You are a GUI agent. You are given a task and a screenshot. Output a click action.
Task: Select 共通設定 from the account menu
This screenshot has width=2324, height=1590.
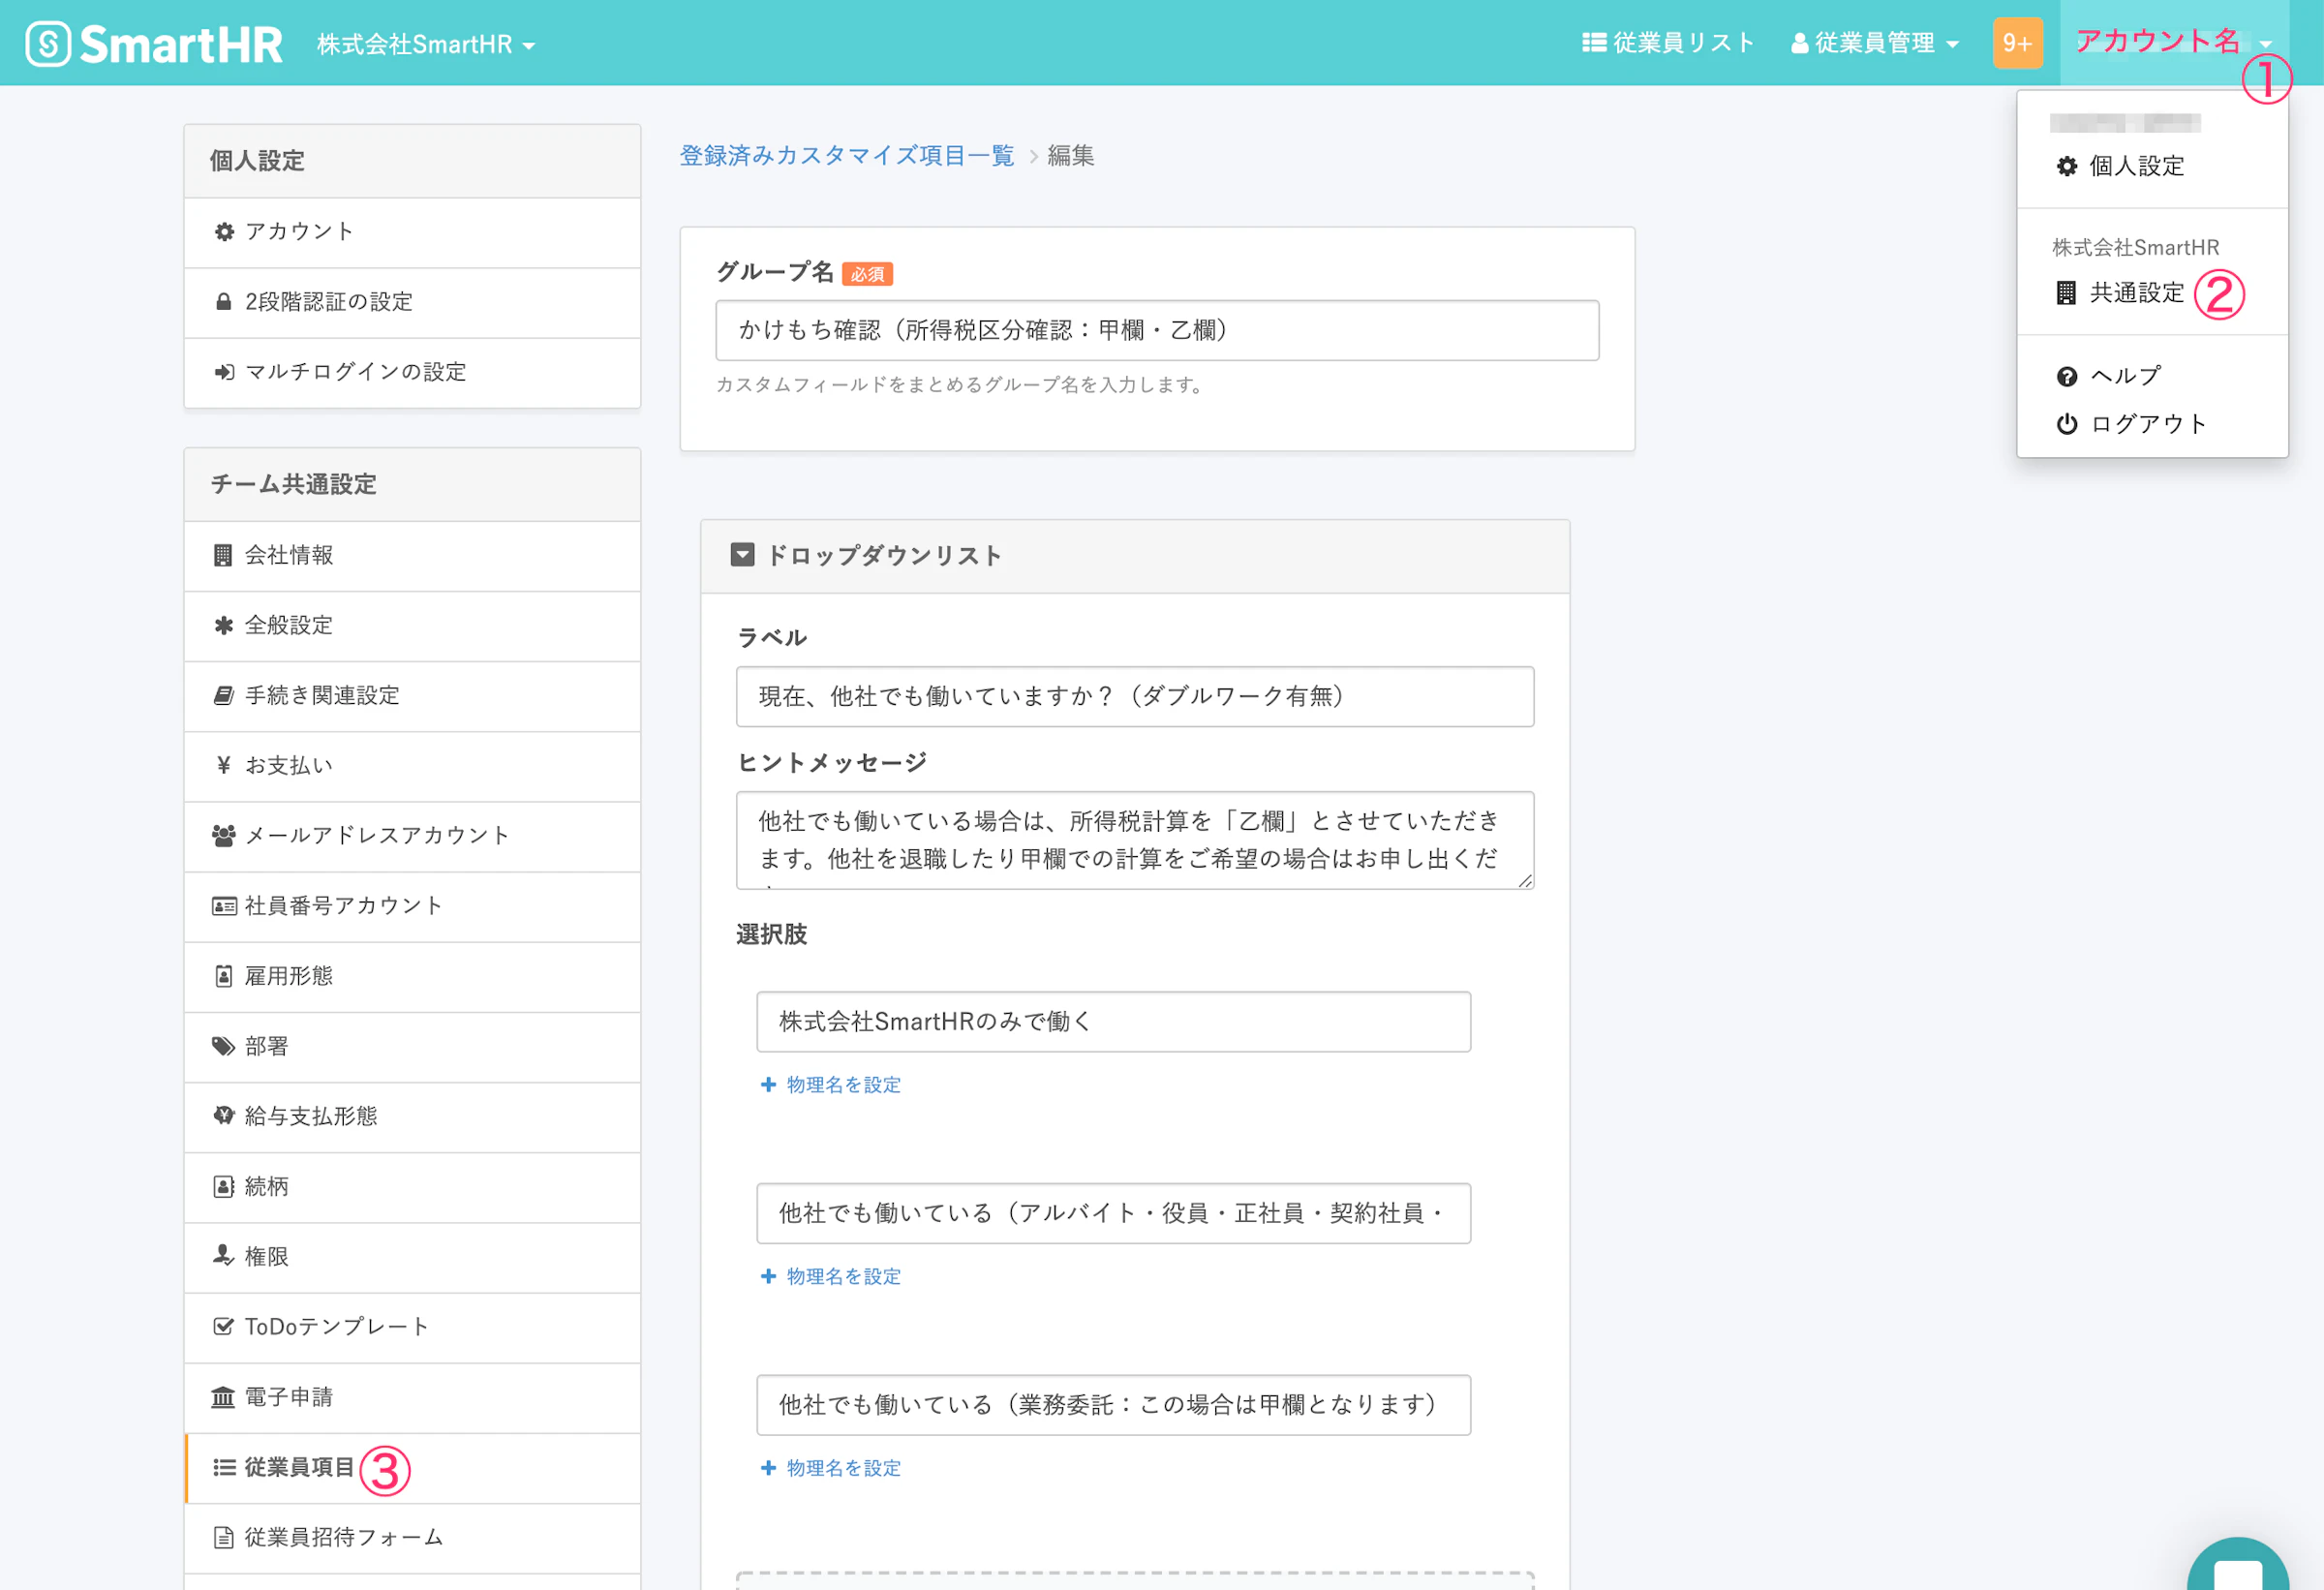[x=2135, y=292]
